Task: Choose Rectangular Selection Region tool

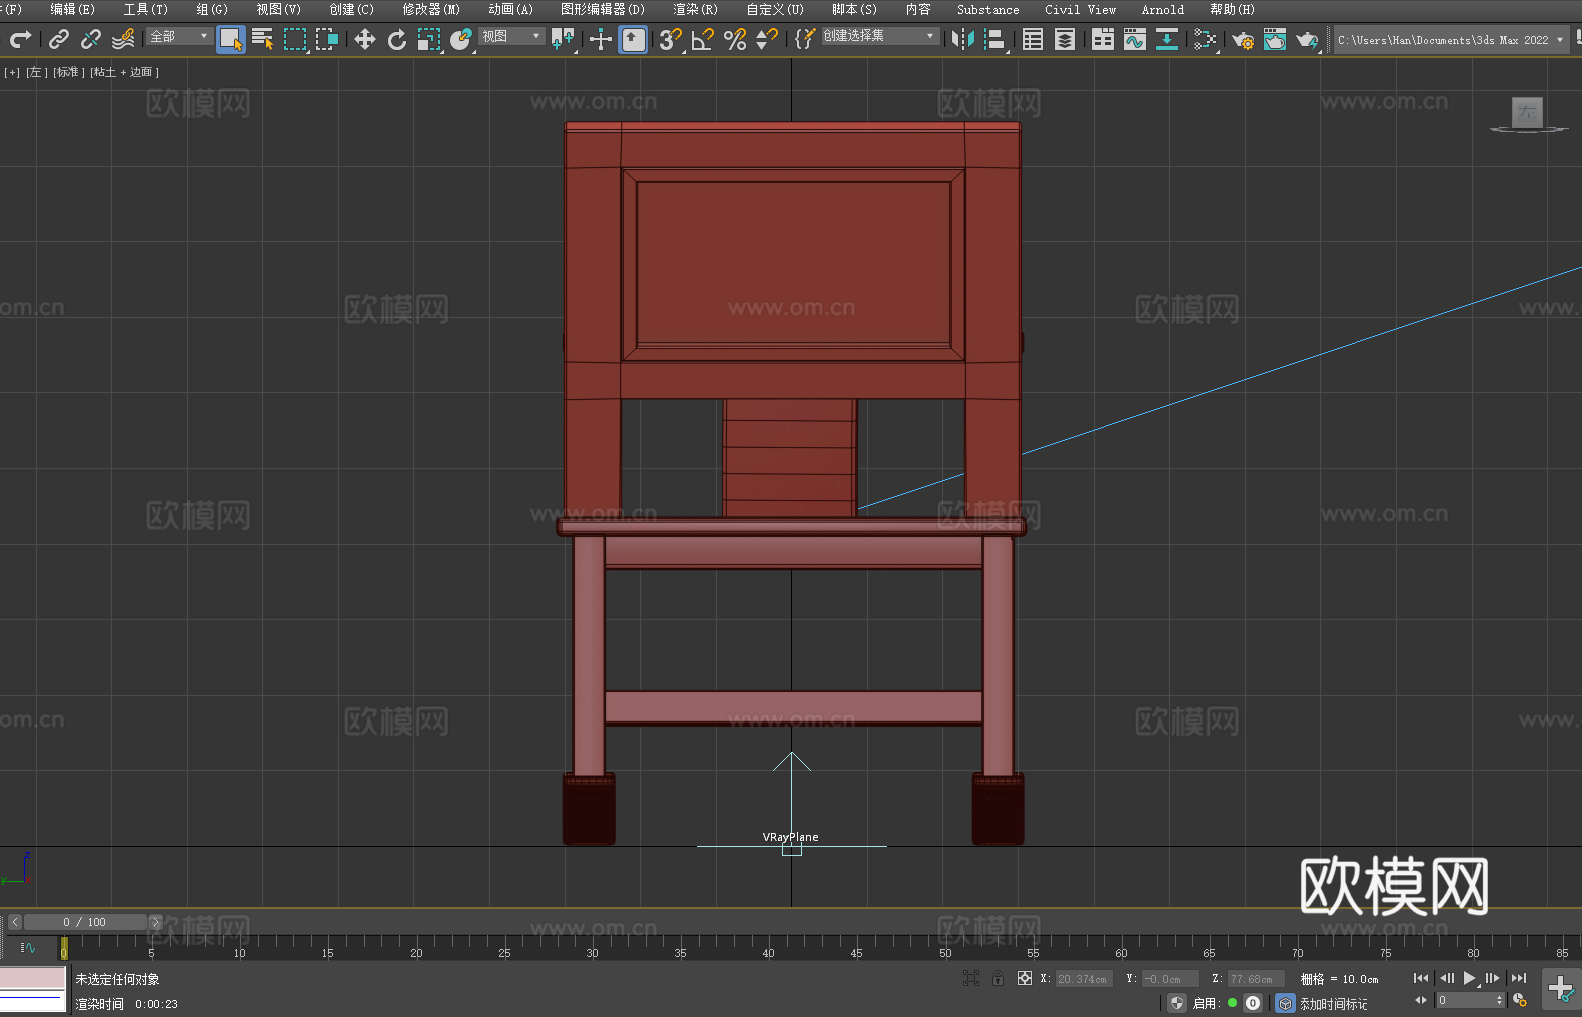Action: point(295,39)
